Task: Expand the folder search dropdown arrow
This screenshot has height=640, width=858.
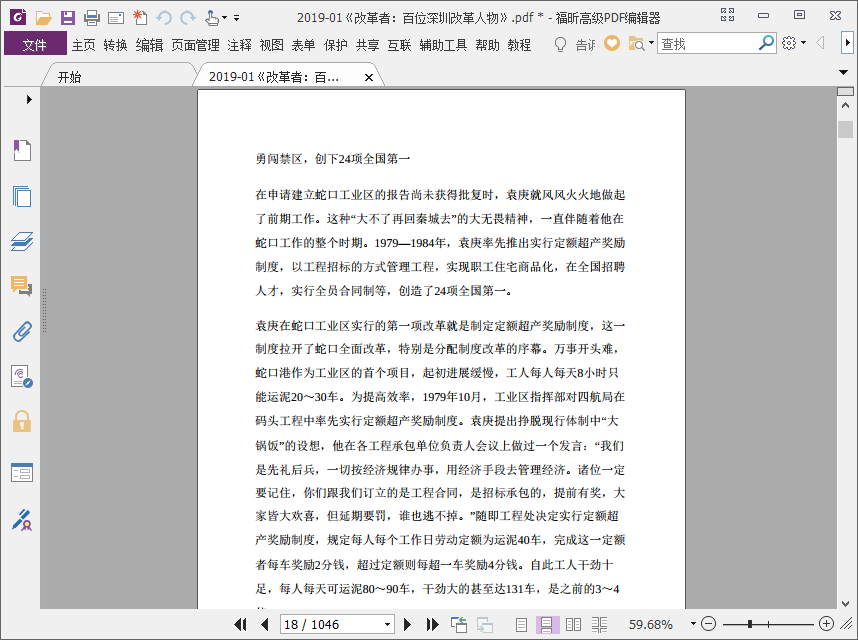Action: [x=651, y=42]
